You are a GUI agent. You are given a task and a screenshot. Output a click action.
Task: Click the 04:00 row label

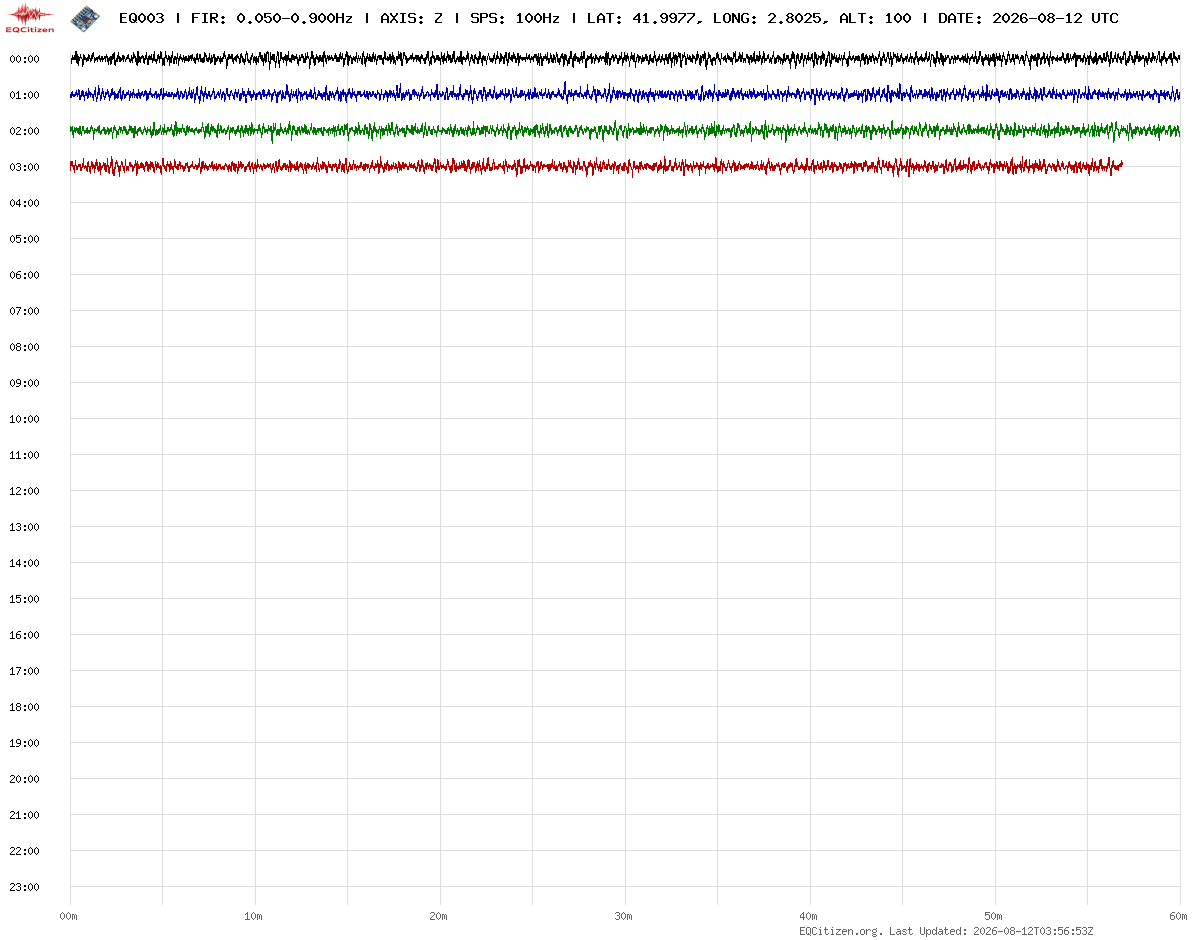coord(24,203)
